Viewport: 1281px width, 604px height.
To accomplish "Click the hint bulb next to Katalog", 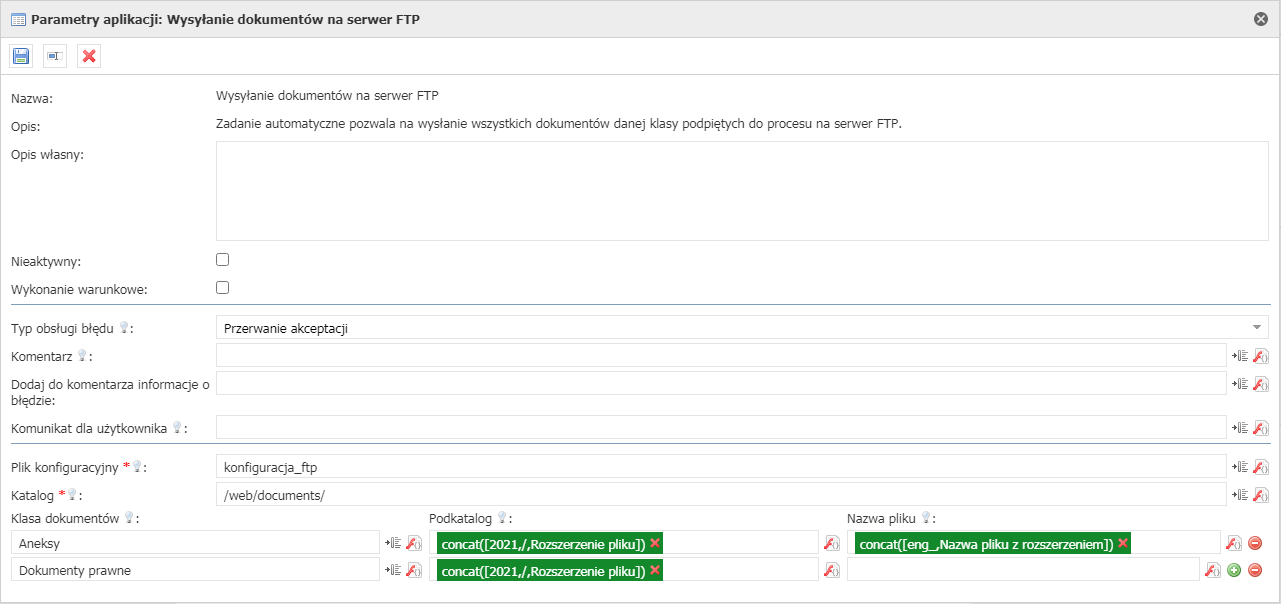I will pyautogui.click(x=72, y=494).
